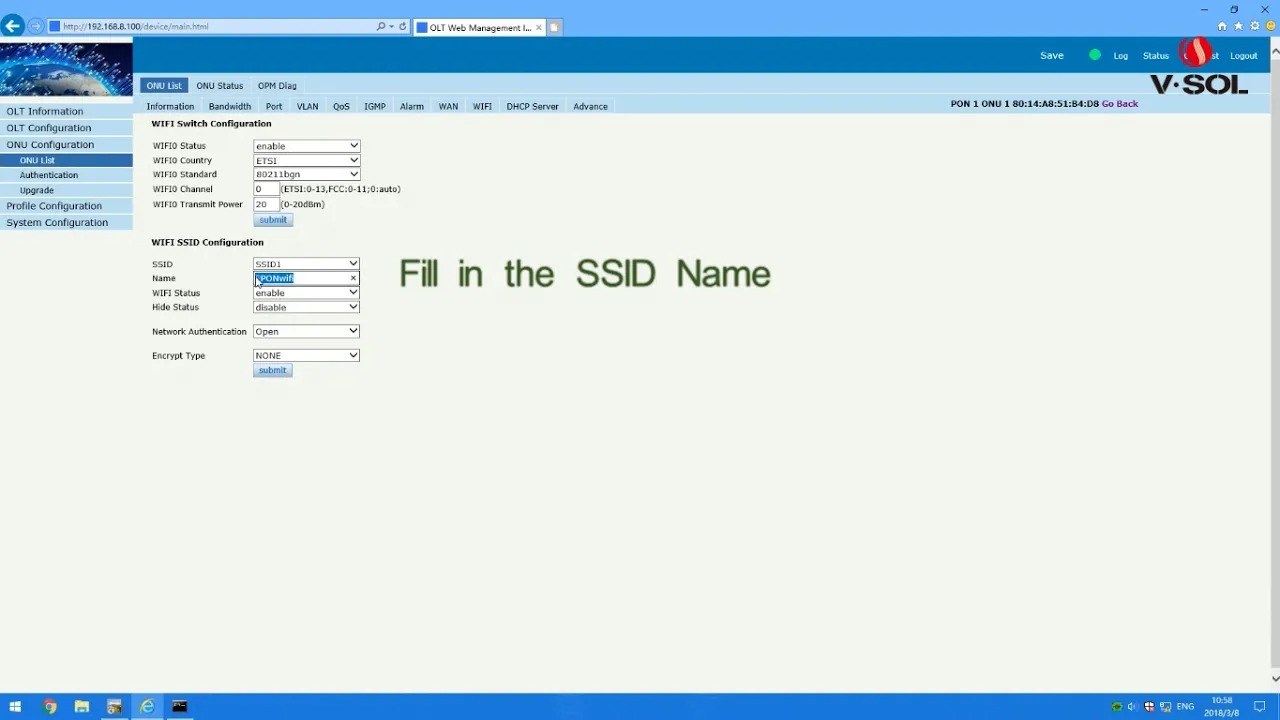Screen dimensions: 1280x720
Task: Open the browser home page icon
Action: (1222, 27)
